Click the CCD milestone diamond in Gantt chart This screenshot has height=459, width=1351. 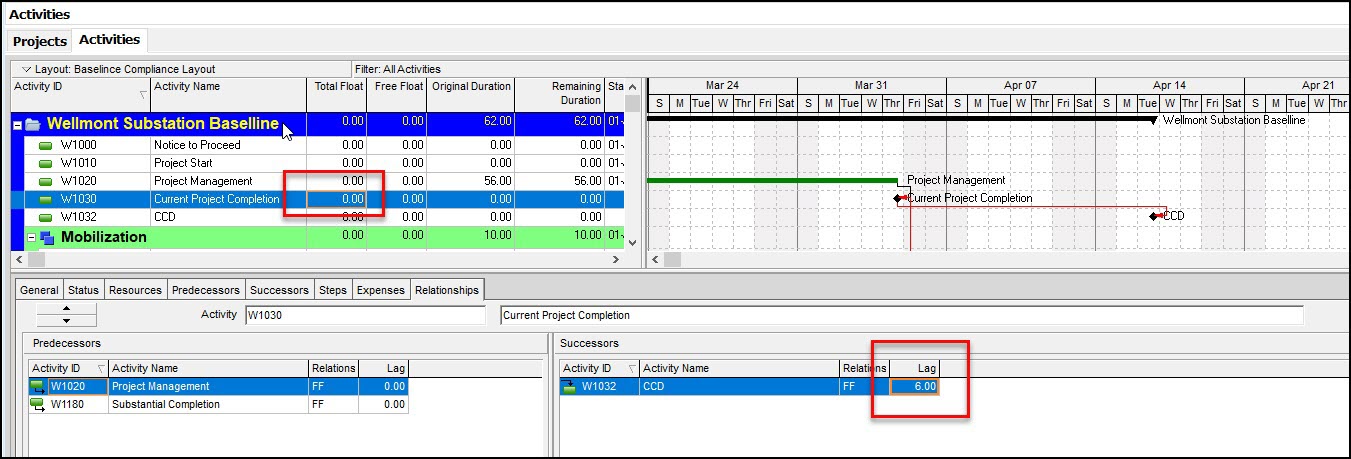1154,216
